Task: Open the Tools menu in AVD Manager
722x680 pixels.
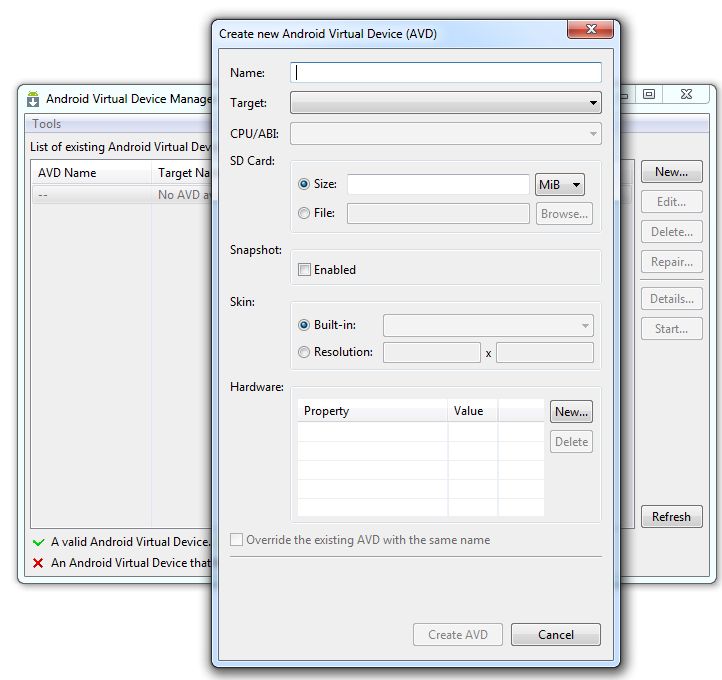Action: pos(47,124)
